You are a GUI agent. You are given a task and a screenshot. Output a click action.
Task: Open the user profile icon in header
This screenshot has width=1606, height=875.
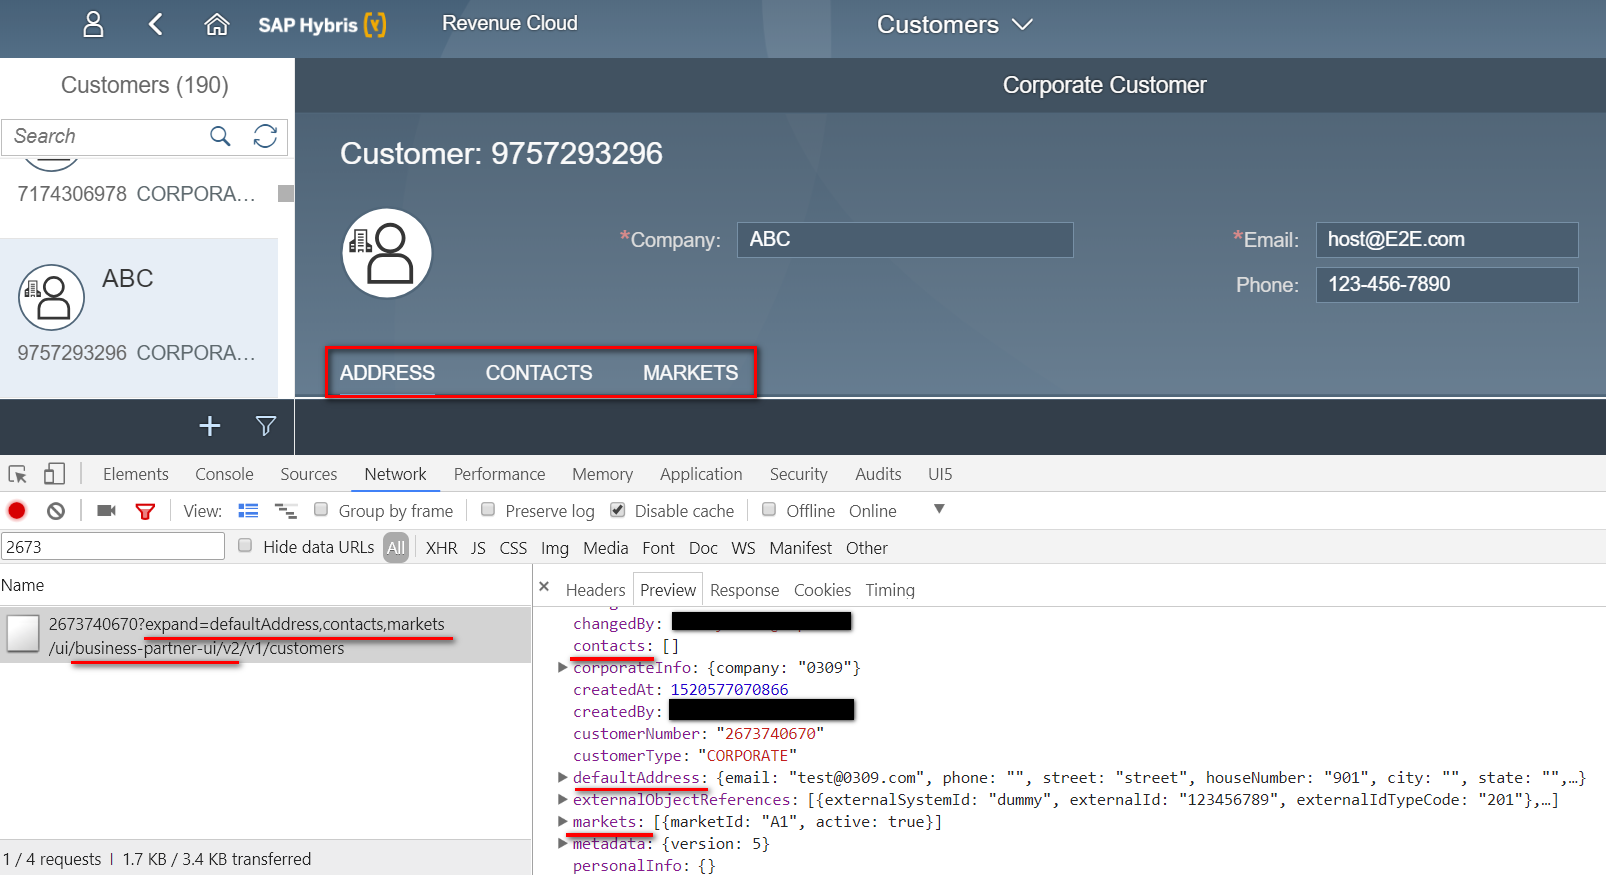[x=93, y=24]
